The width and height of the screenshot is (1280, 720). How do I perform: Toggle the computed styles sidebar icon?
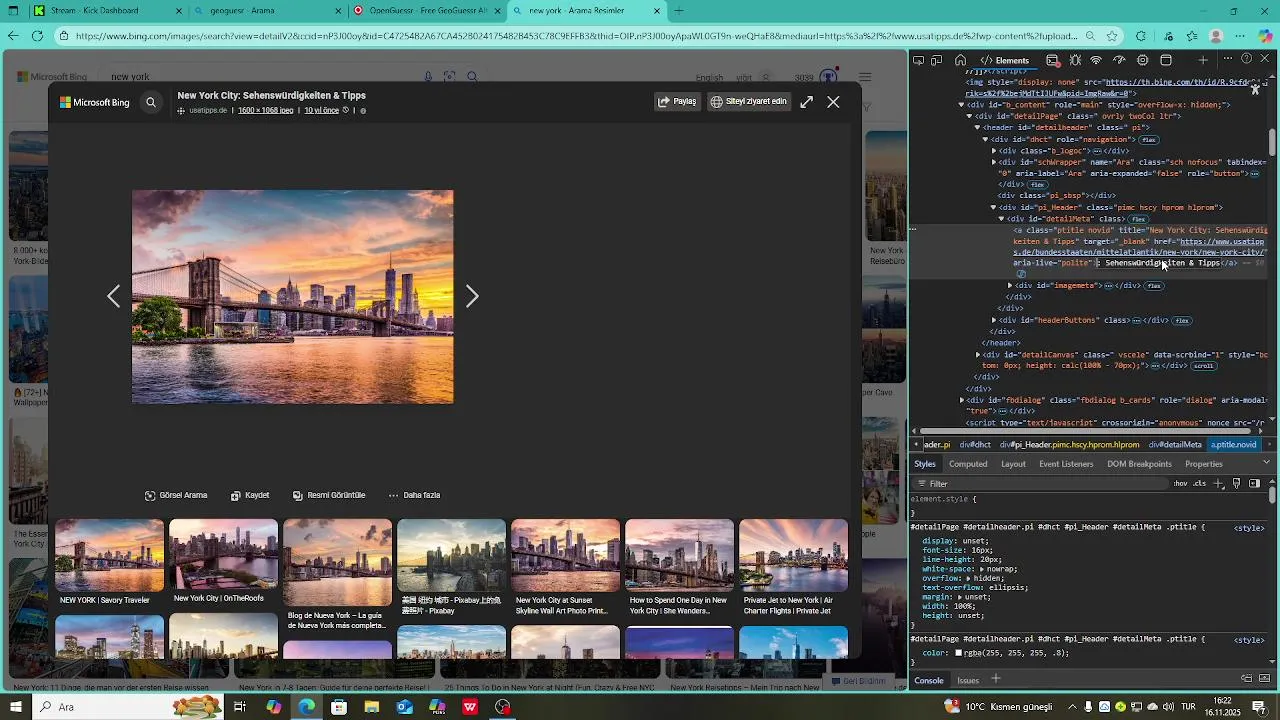1255,483
